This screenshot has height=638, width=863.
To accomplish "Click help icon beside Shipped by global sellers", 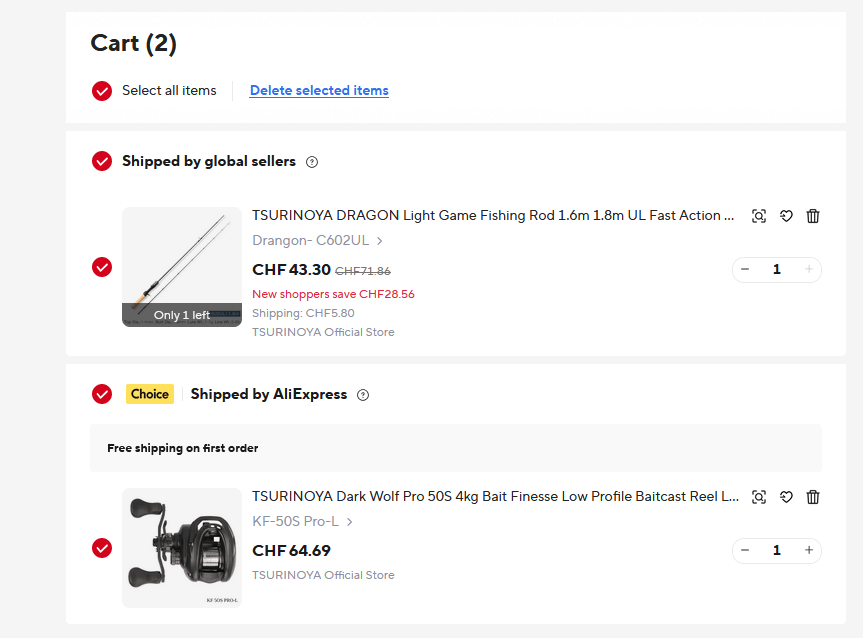I will pyautogui.click(x=312, y=162).
